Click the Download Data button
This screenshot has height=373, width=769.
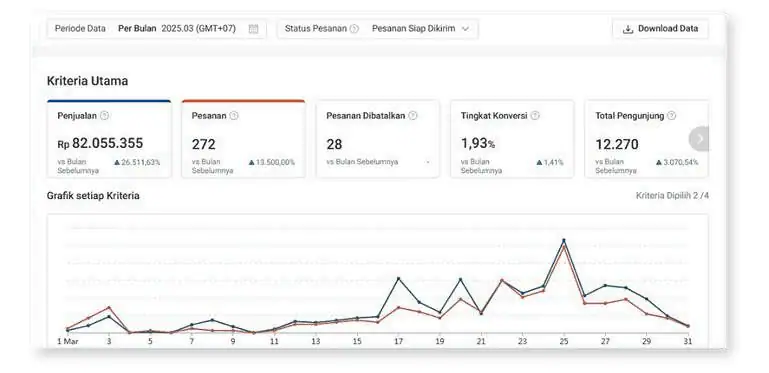[x=660, y=29]
